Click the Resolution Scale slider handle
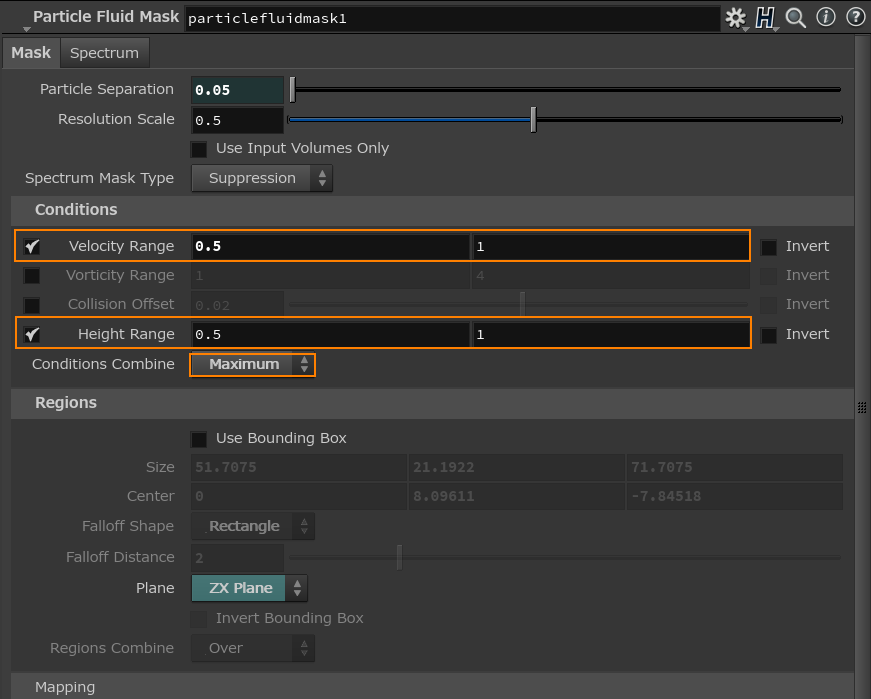 533,119
